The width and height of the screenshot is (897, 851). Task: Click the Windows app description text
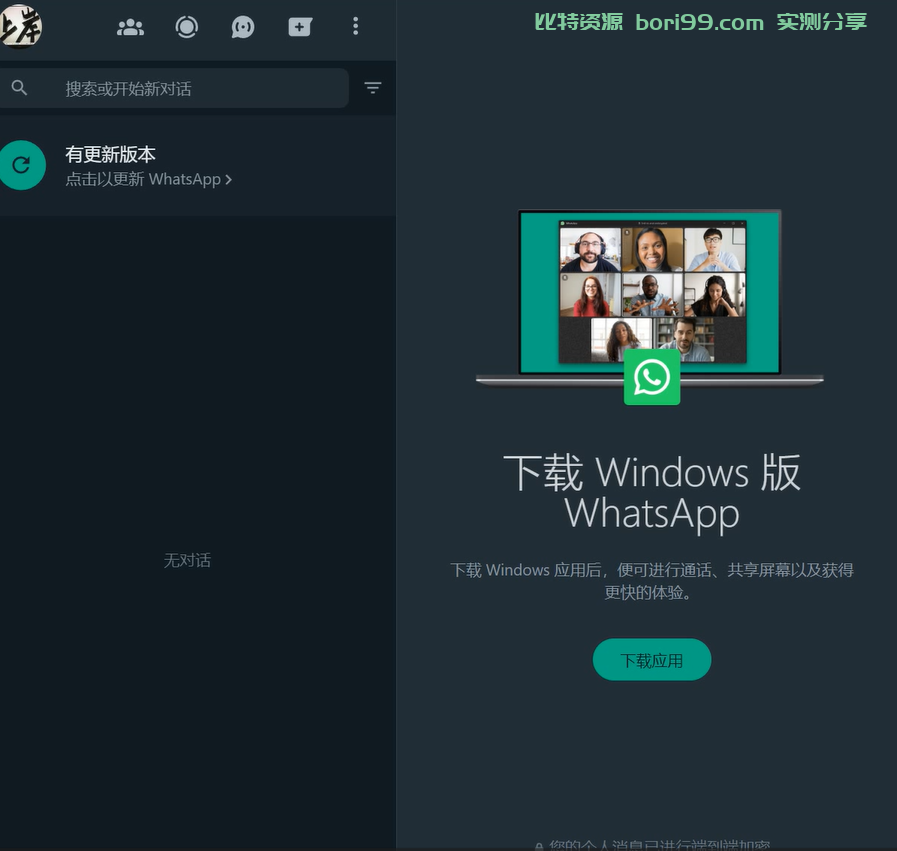pos(652,581)
